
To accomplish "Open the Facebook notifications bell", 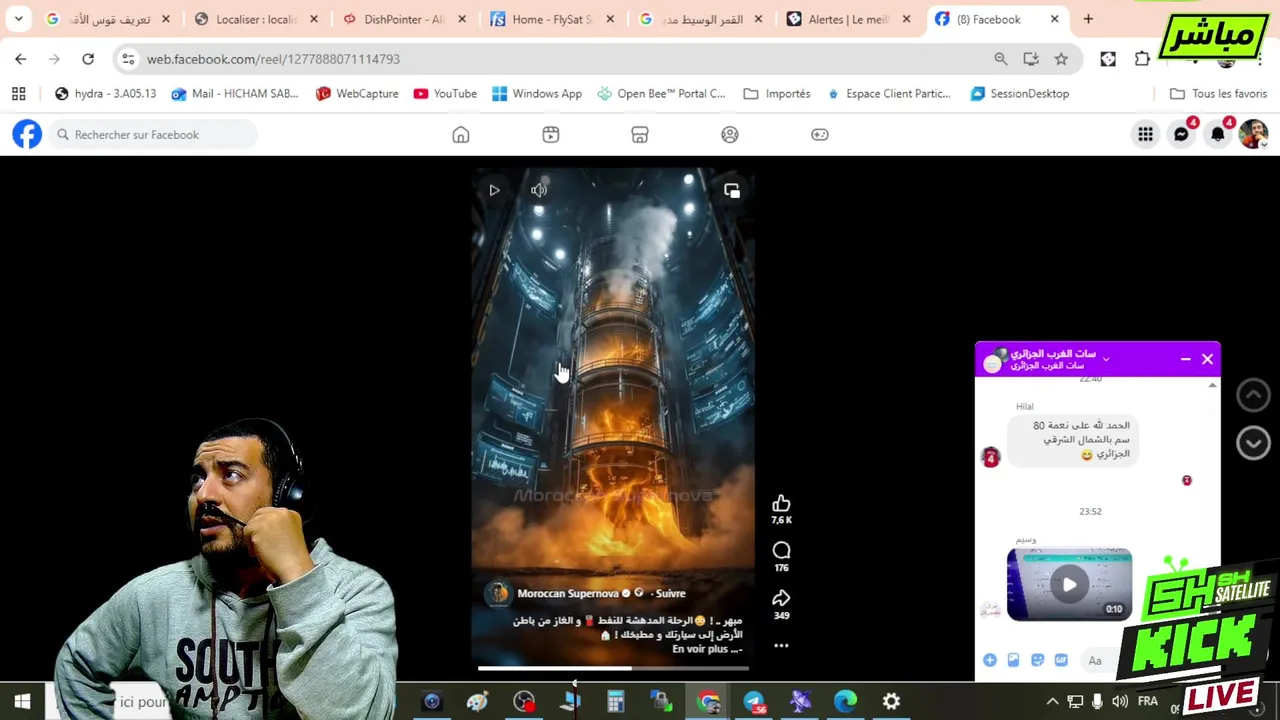I will pyautogui.click(x=1217, y=135).
